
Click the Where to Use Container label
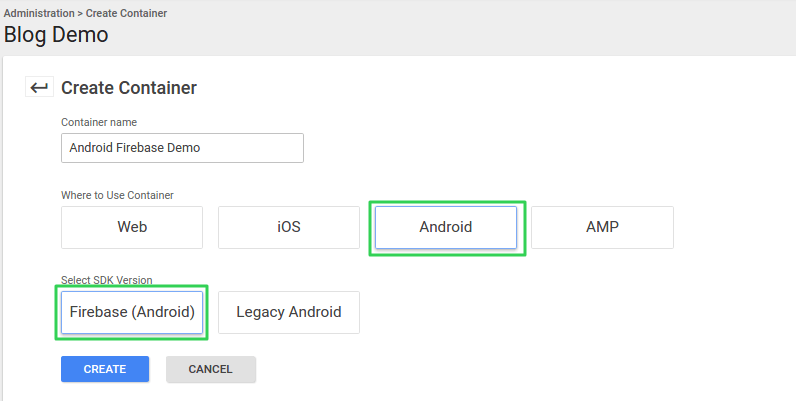click(x=117, y=195)
